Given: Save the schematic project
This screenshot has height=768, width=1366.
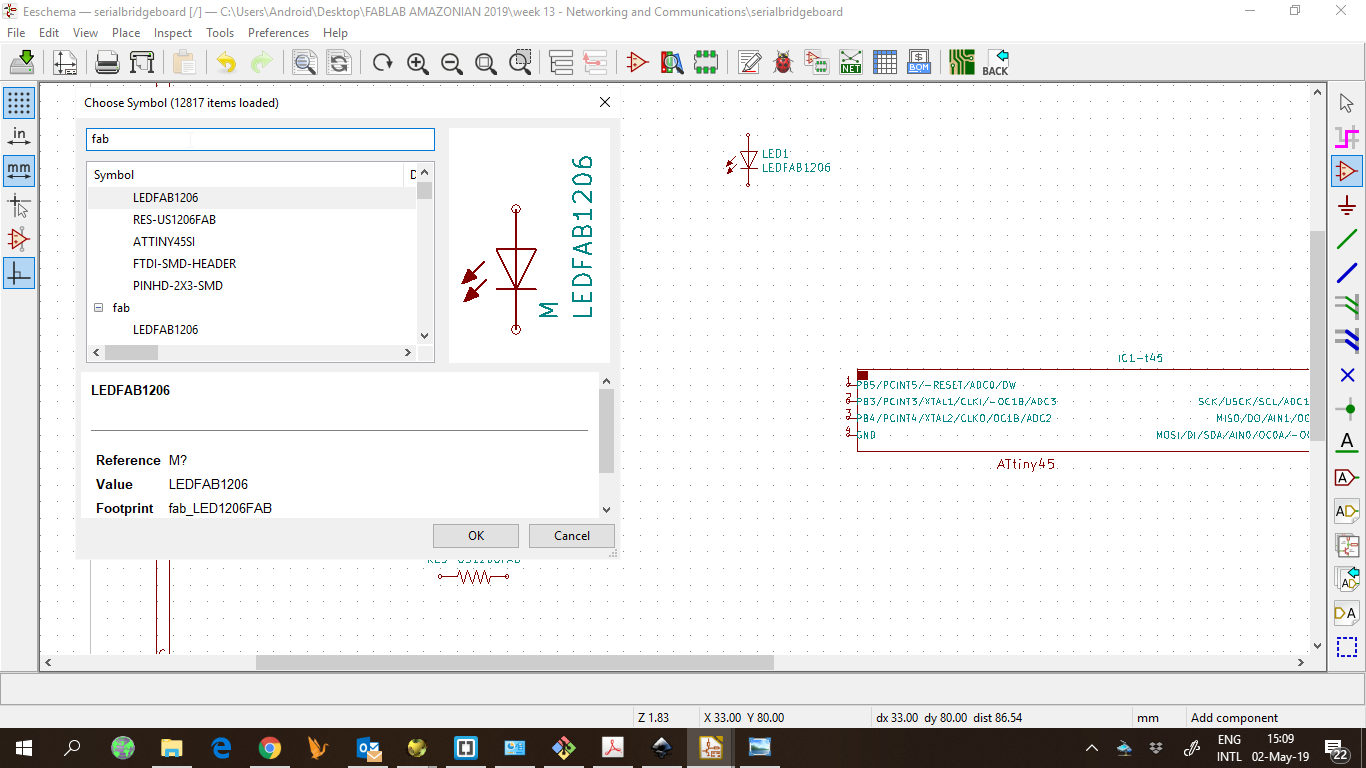Looking at the screenshot, I should [22, 63].
